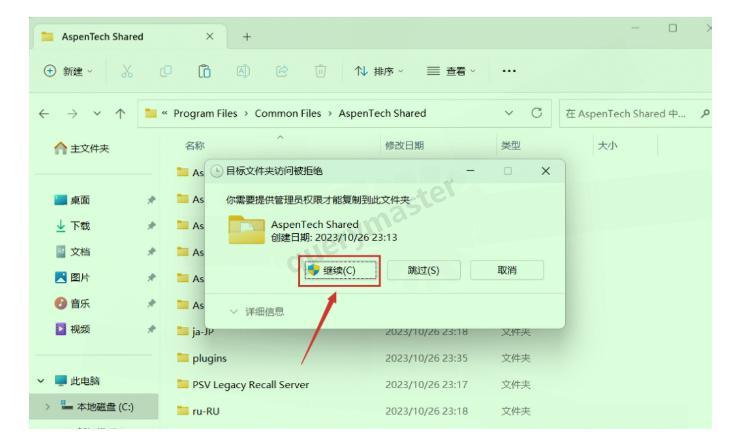Open the 查看 view dropdown
This screenshot has width=742, height=447.
[451, 71]
